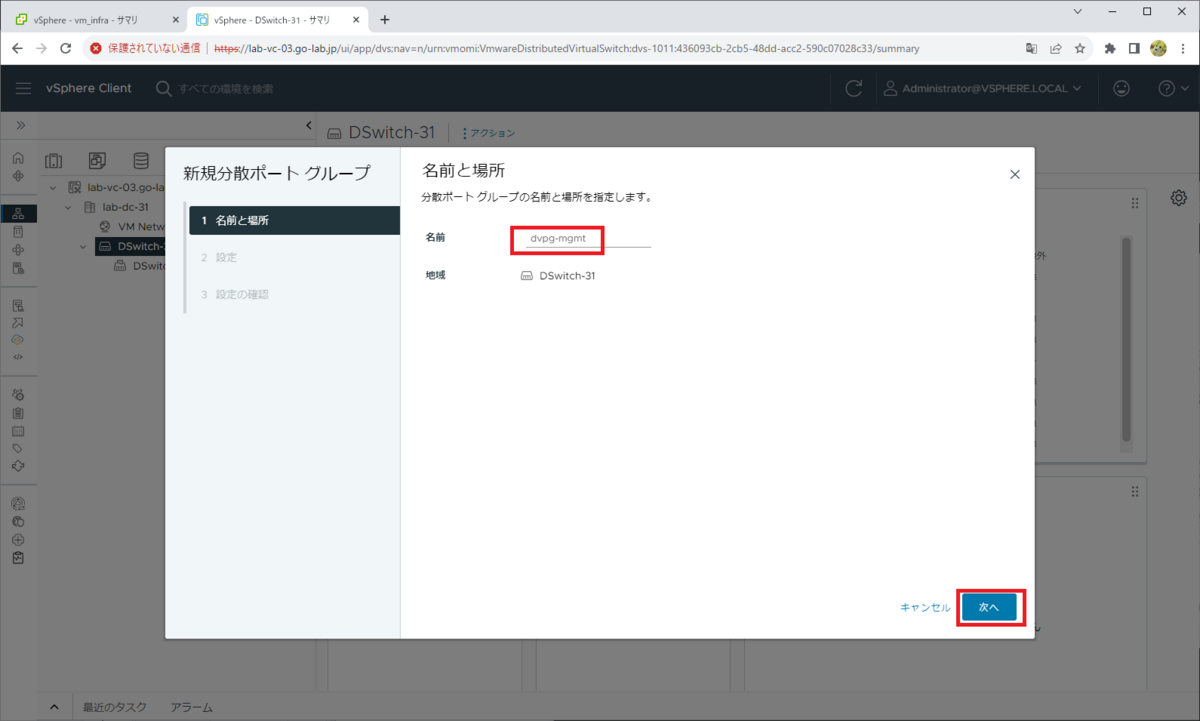Click キャンセル to cancel the wizard
Image resolution: width=1200 pixels, height=721 pixels.
925,607
